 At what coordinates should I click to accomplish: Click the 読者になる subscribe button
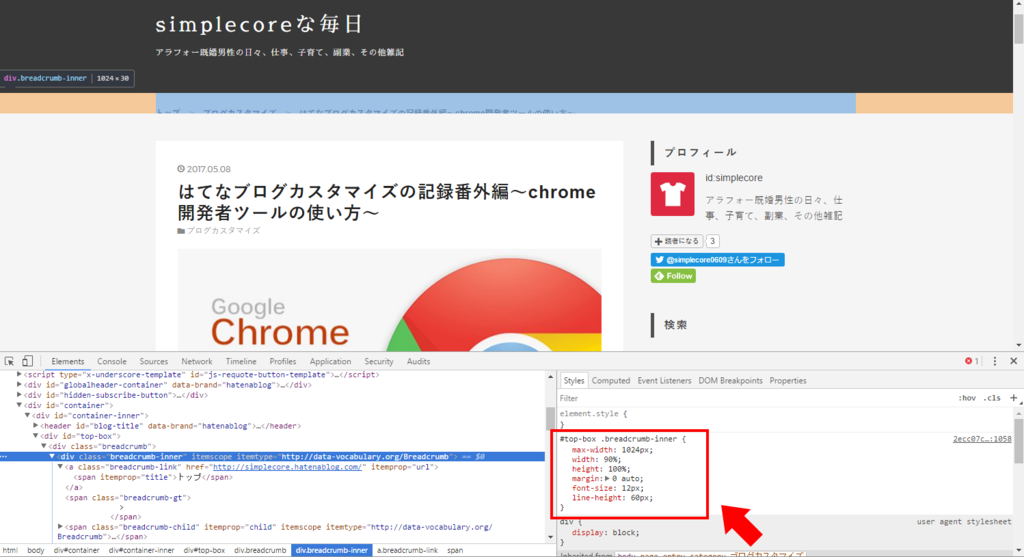677,241
